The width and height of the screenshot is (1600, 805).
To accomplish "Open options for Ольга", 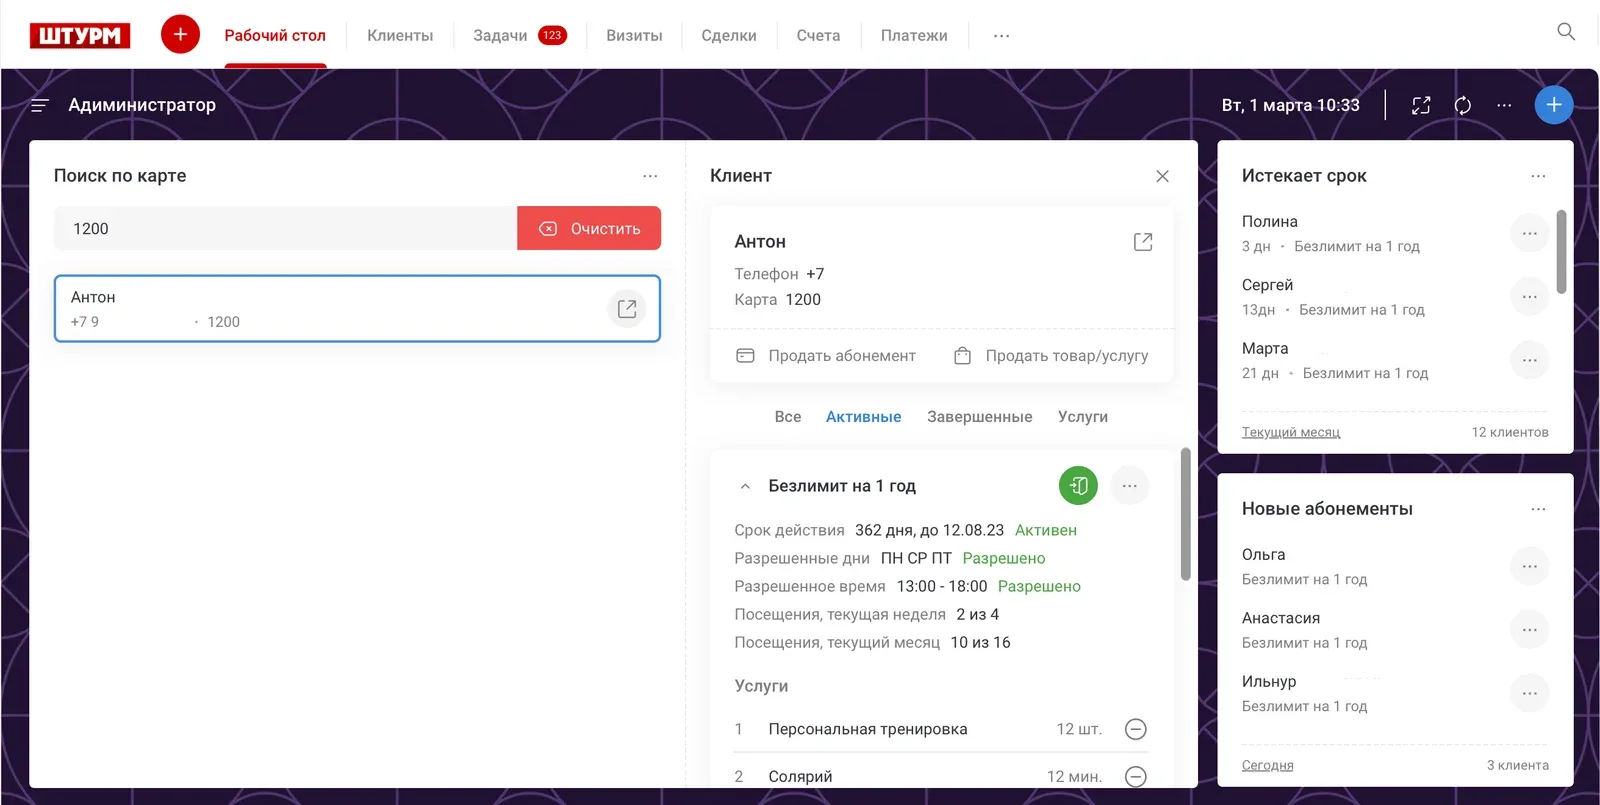I will (x=1529, y=566).
